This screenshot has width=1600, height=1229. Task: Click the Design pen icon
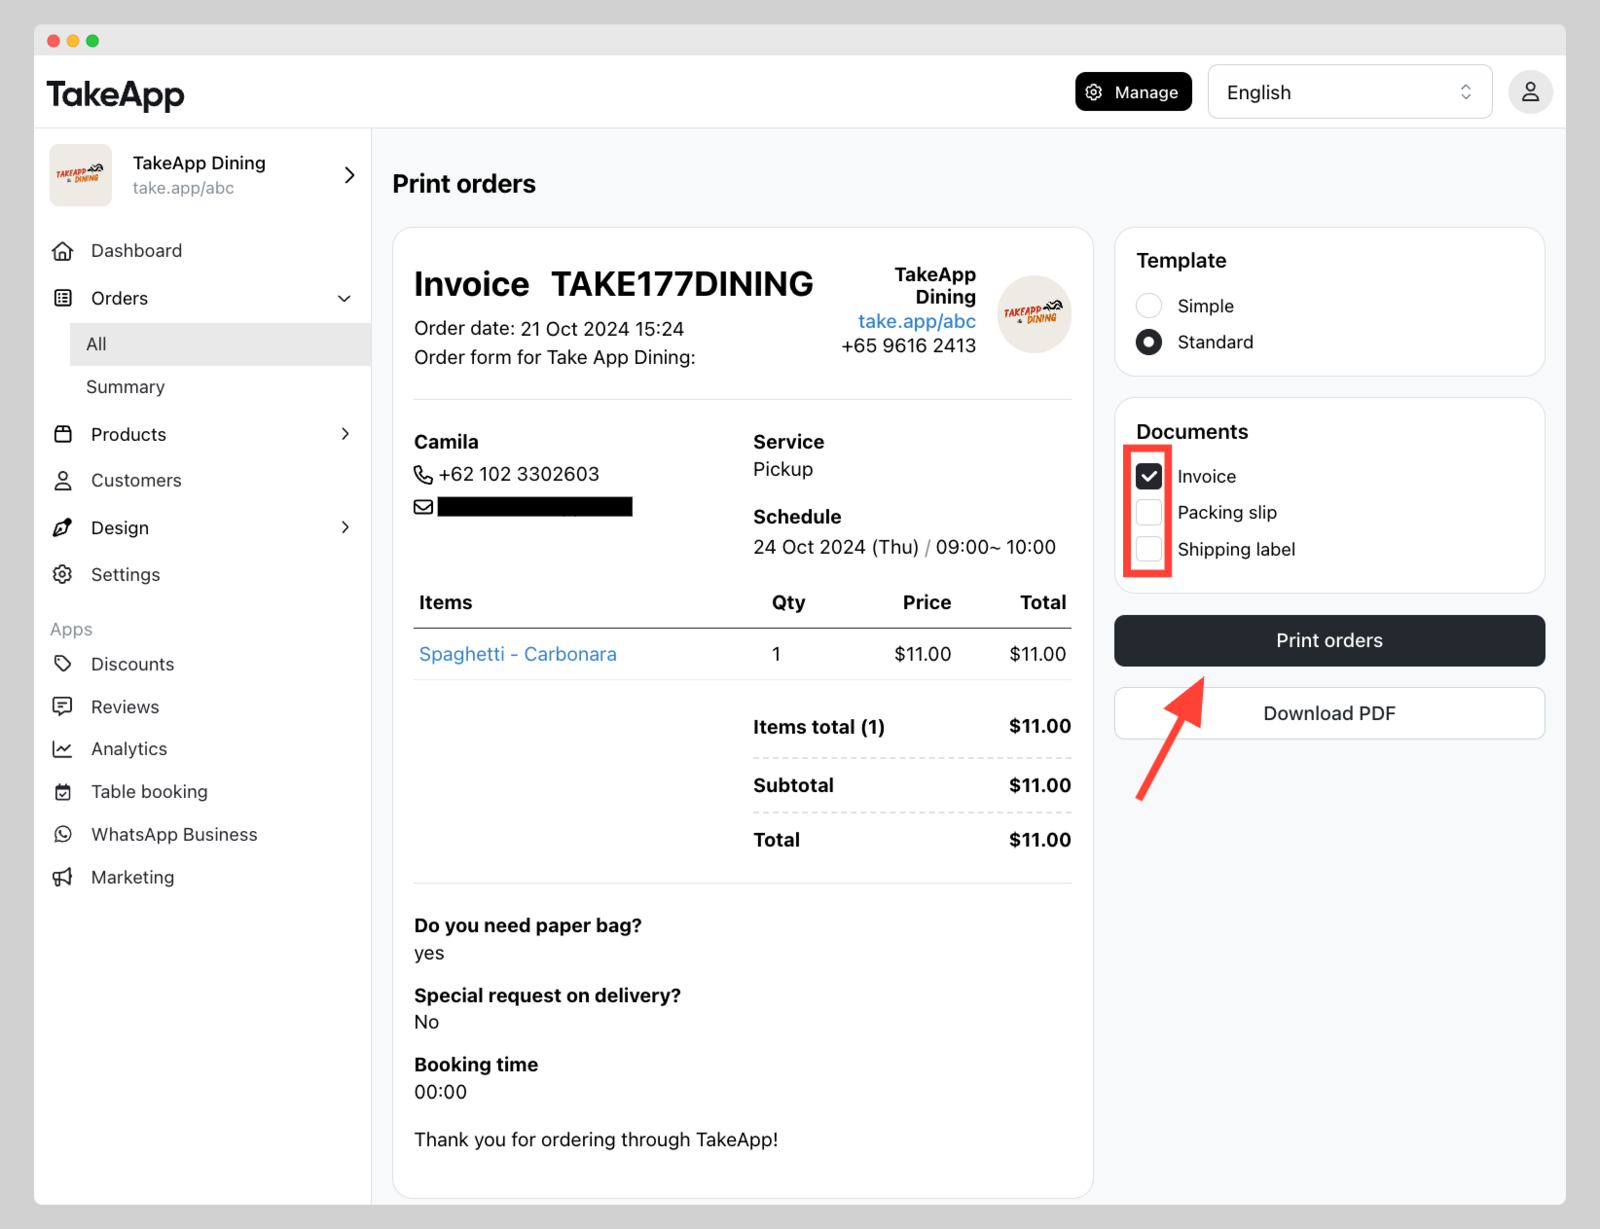pyautogui.click(x=63, y=527)
